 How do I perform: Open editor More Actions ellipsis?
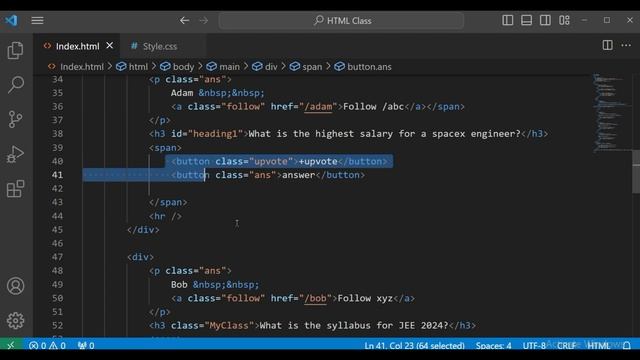[x=626, y=45]
